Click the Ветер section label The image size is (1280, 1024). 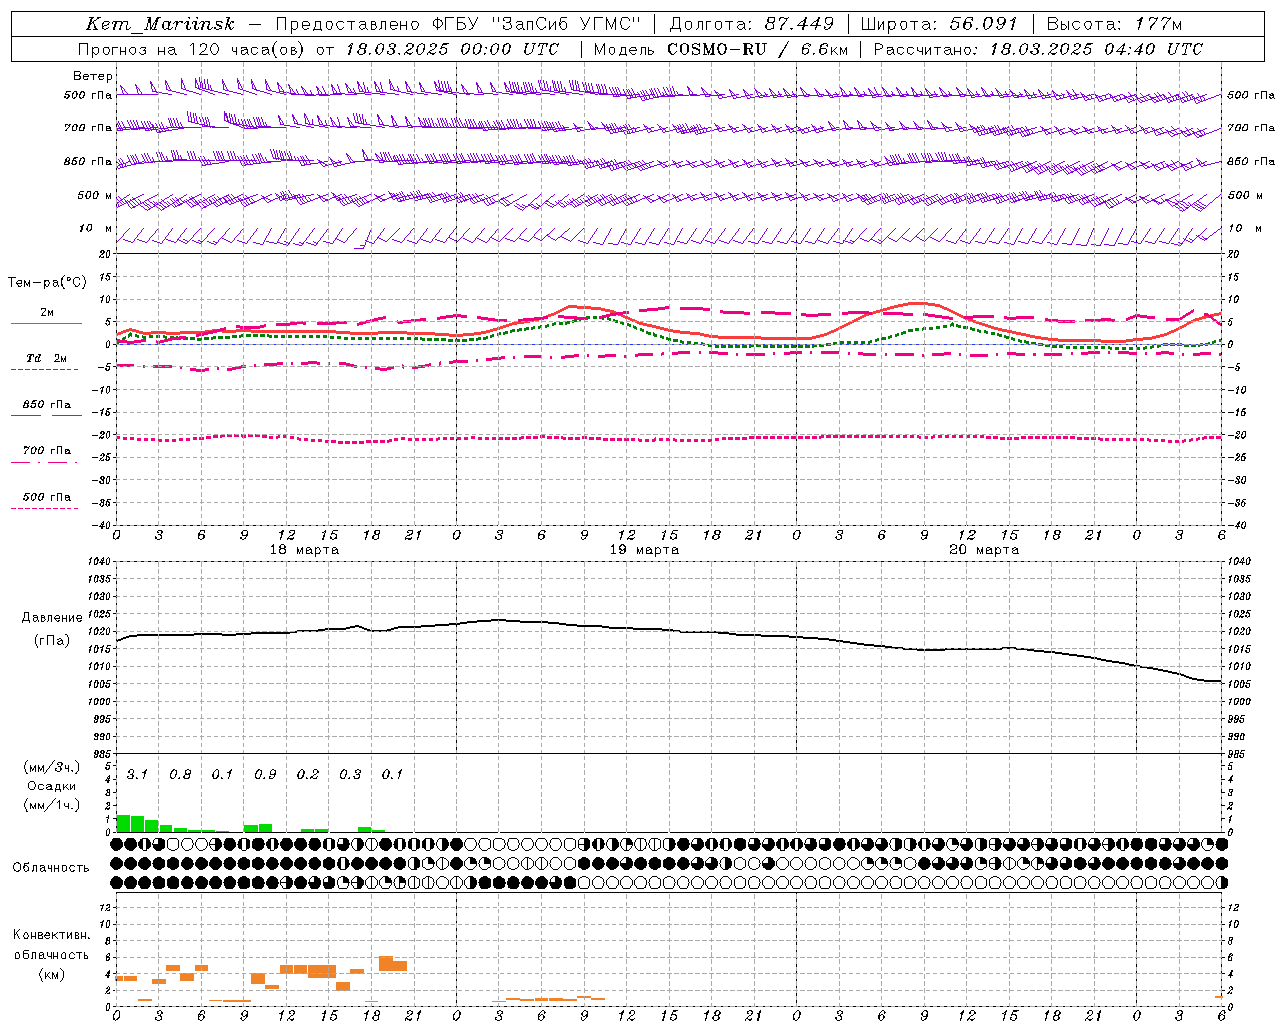(x=92, y=76)
